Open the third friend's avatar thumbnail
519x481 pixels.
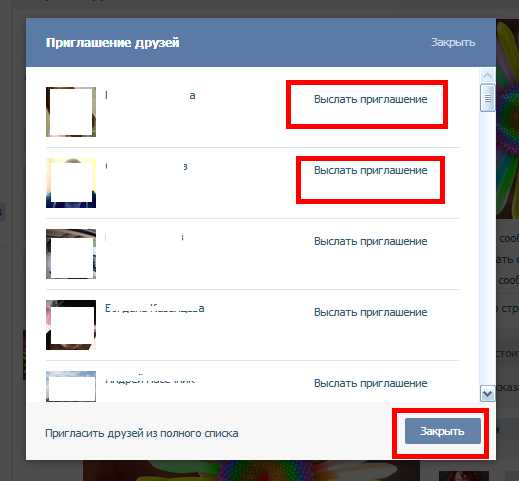(71, 254)
